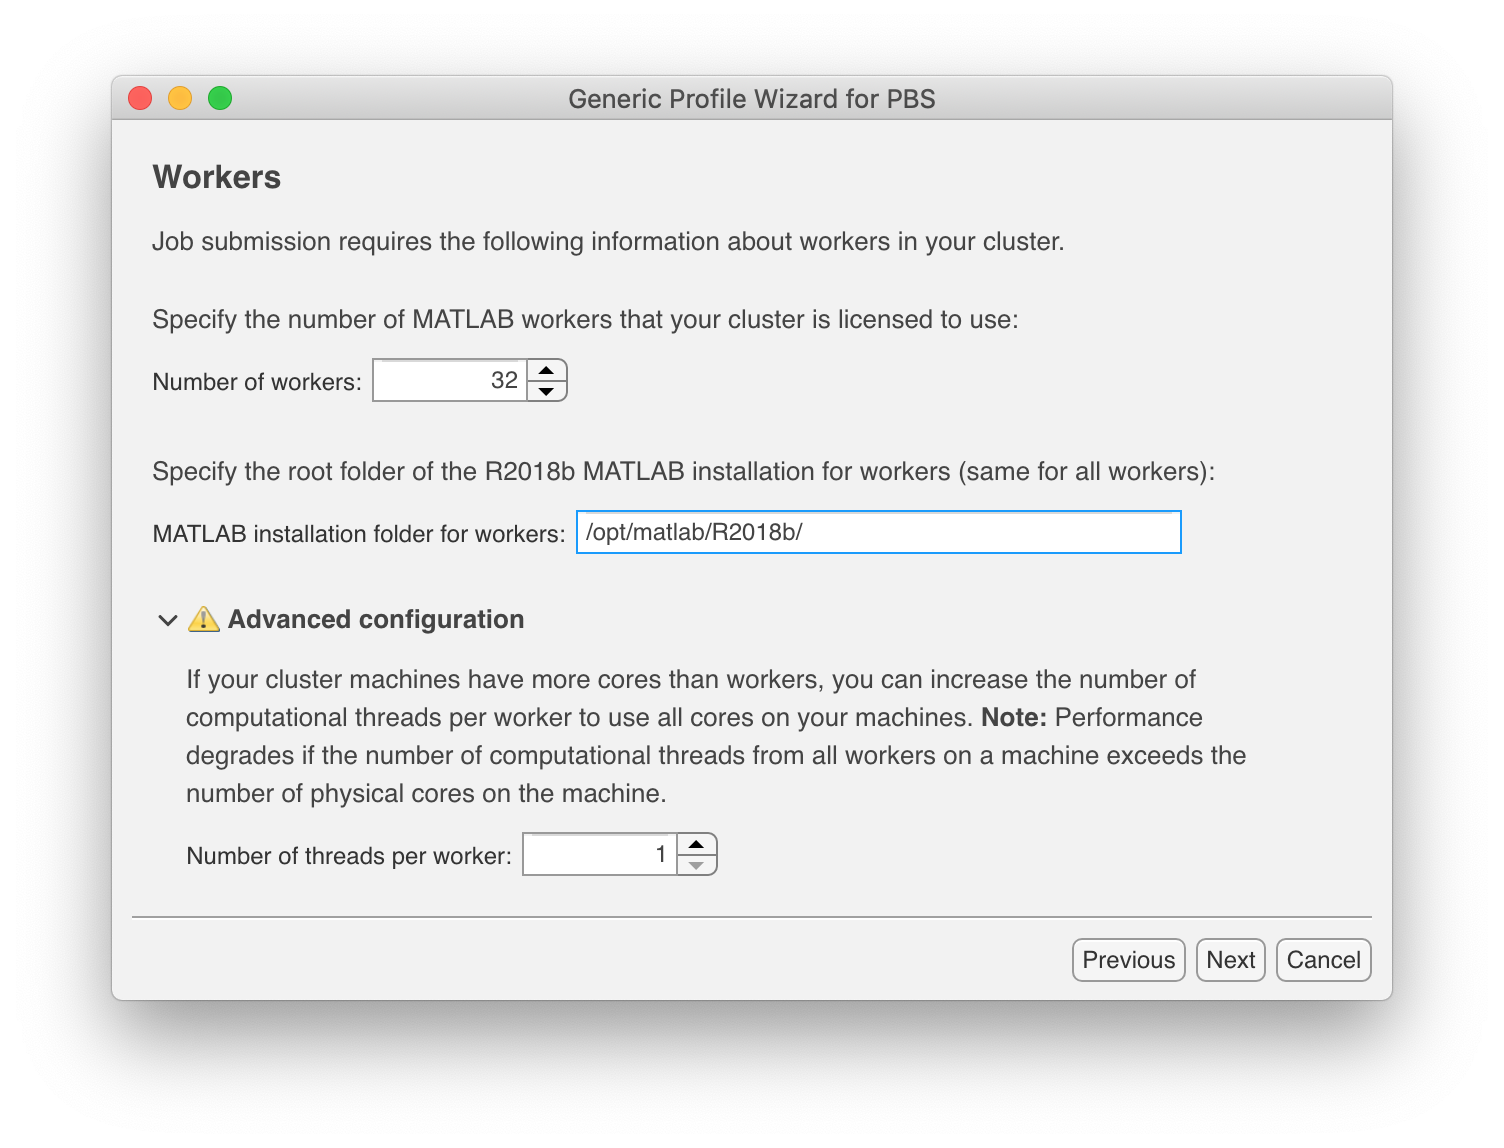The height and width of the screenshot is (1148, 1504).
Task: Collapse the Advanced configuration section chevron
Action: [x=168, y=620]
